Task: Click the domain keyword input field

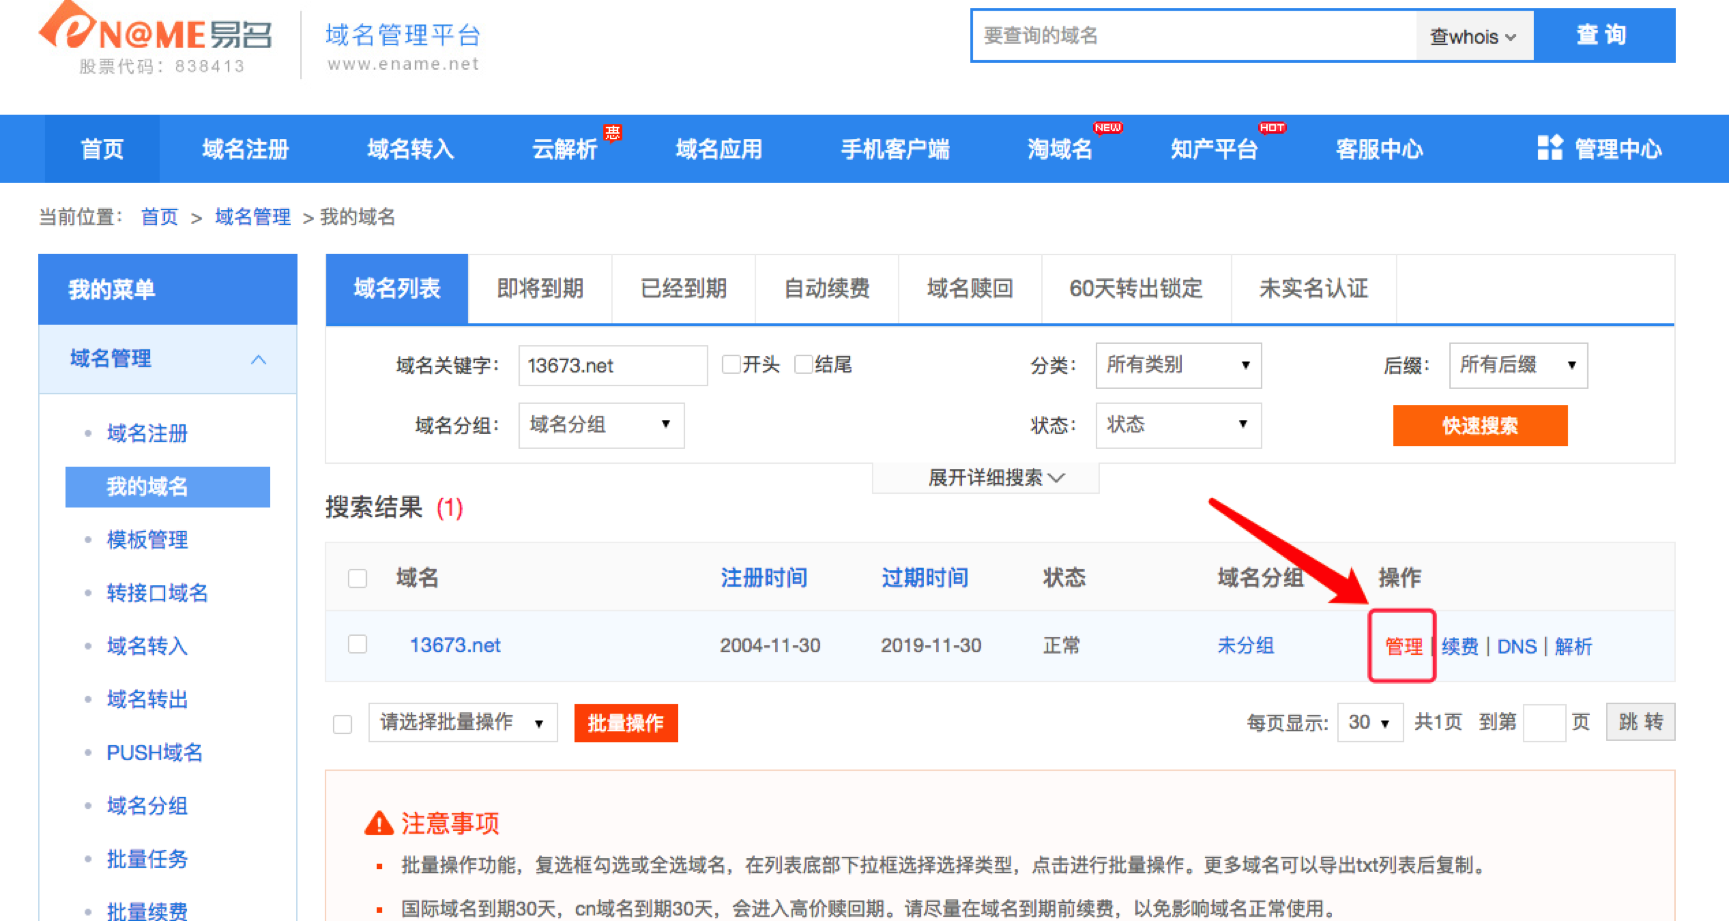Action: tap(612, 365)
